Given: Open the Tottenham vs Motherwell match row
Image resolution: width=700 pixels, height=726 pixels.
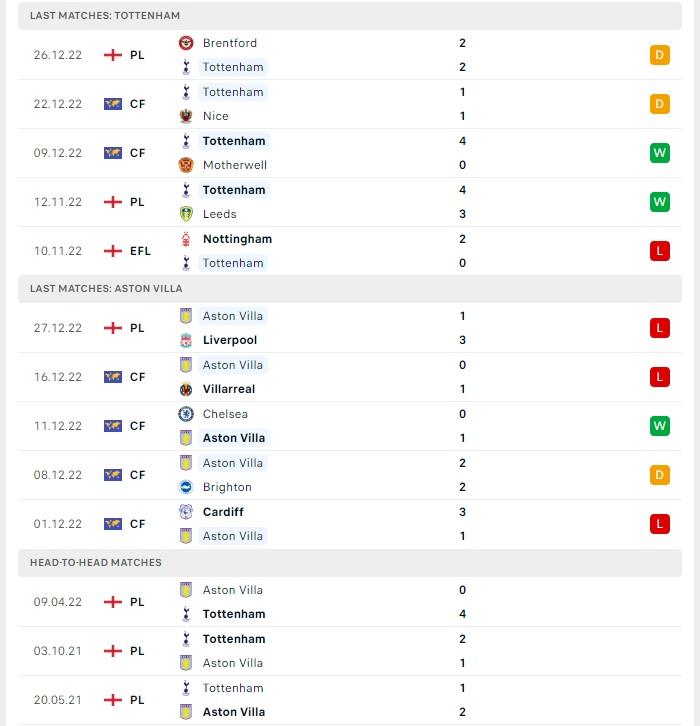Looking at the screenshot, I should point(350,153).
